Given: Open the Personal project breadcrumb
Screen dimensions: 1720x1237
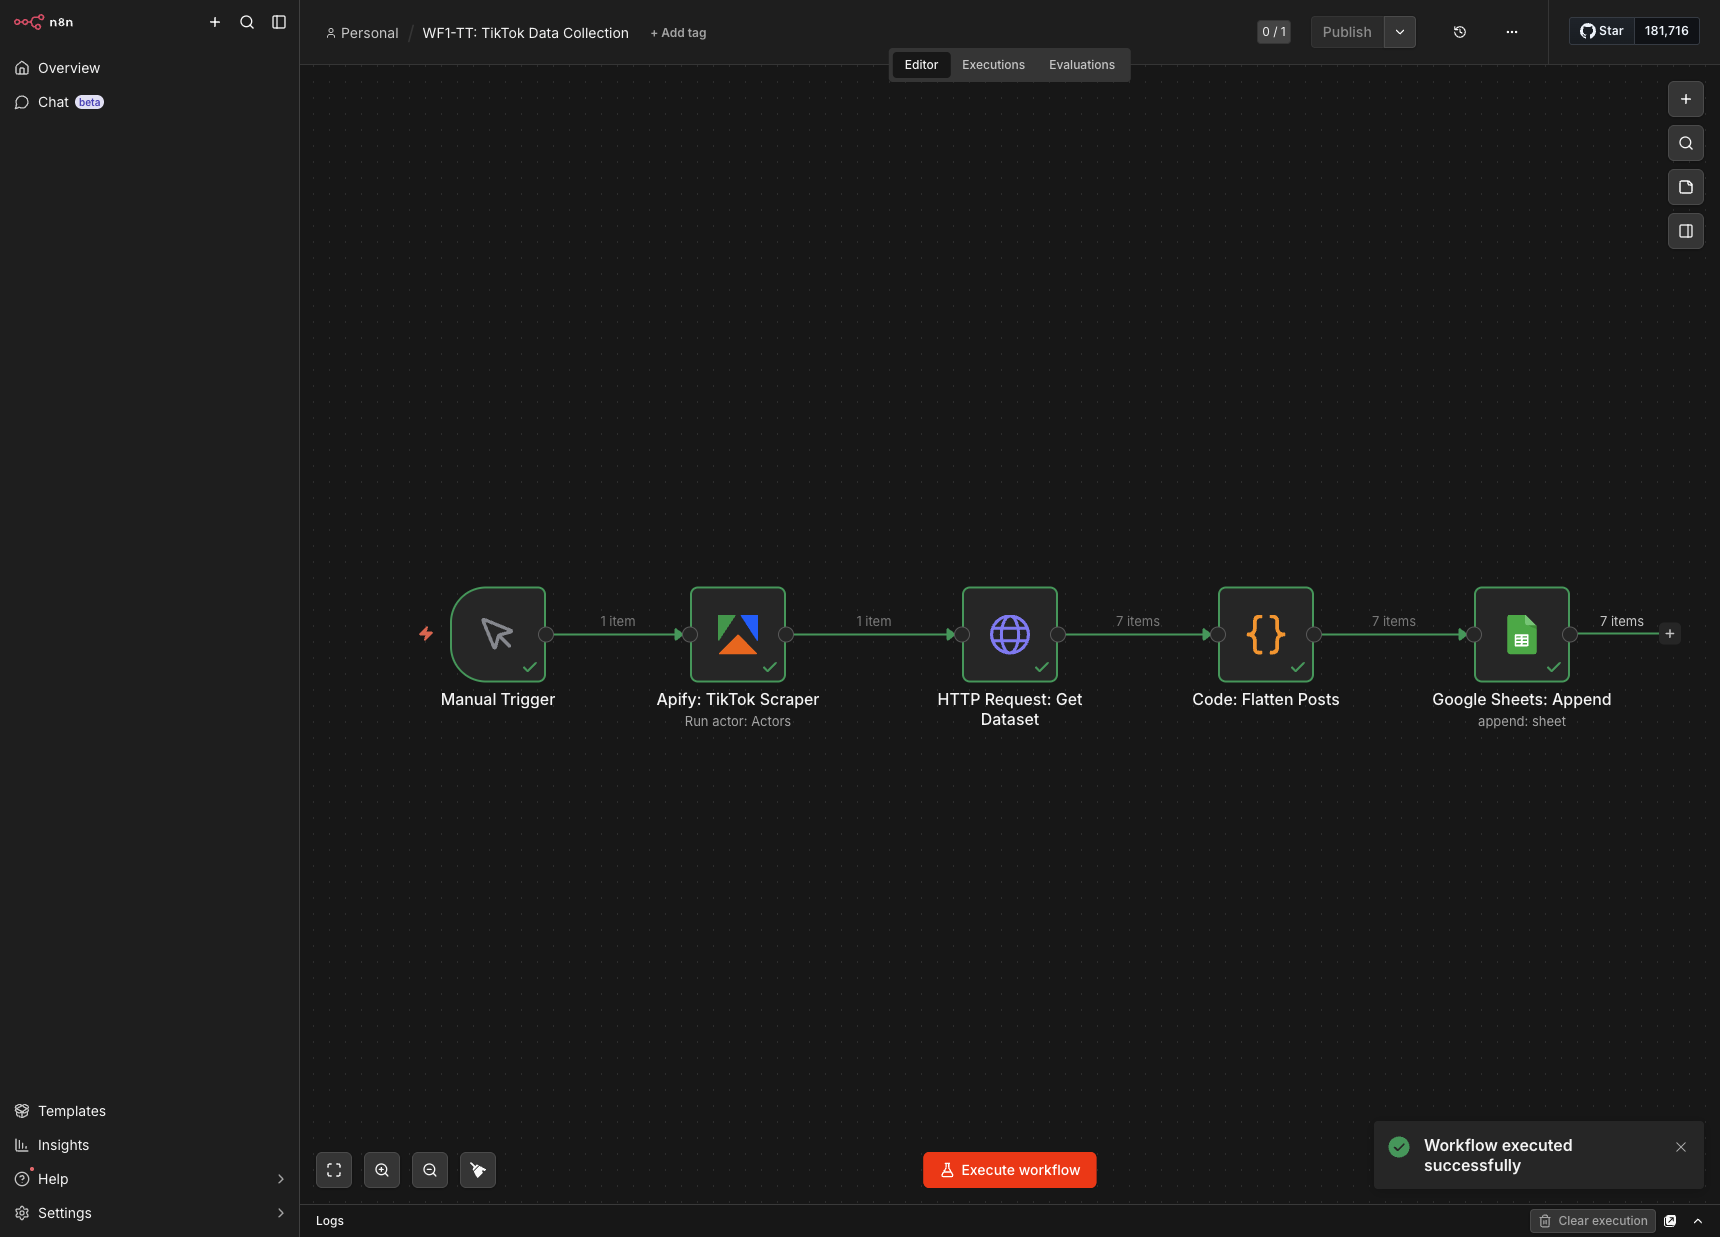Looking at the screenshot, I should 362,33.
